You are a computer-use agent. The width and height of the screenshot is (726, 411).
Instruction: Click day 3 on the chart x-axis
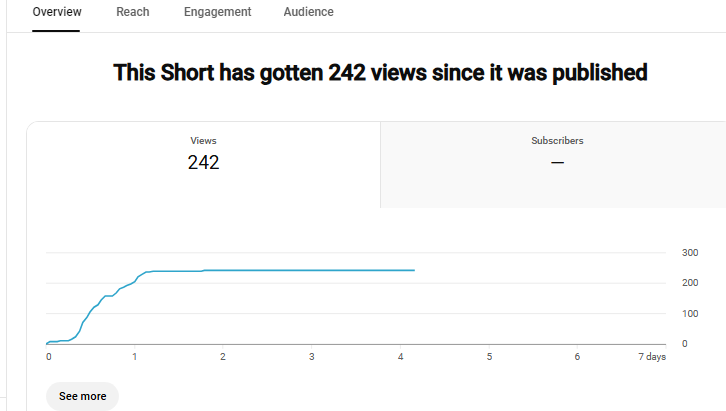point(312,357)
